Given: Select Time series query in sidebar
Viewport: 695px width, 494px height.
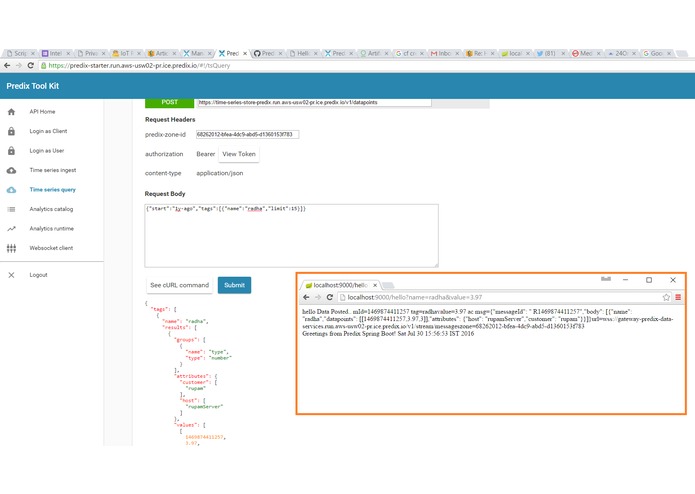Looking at the screenshot, I should [52, 190].
